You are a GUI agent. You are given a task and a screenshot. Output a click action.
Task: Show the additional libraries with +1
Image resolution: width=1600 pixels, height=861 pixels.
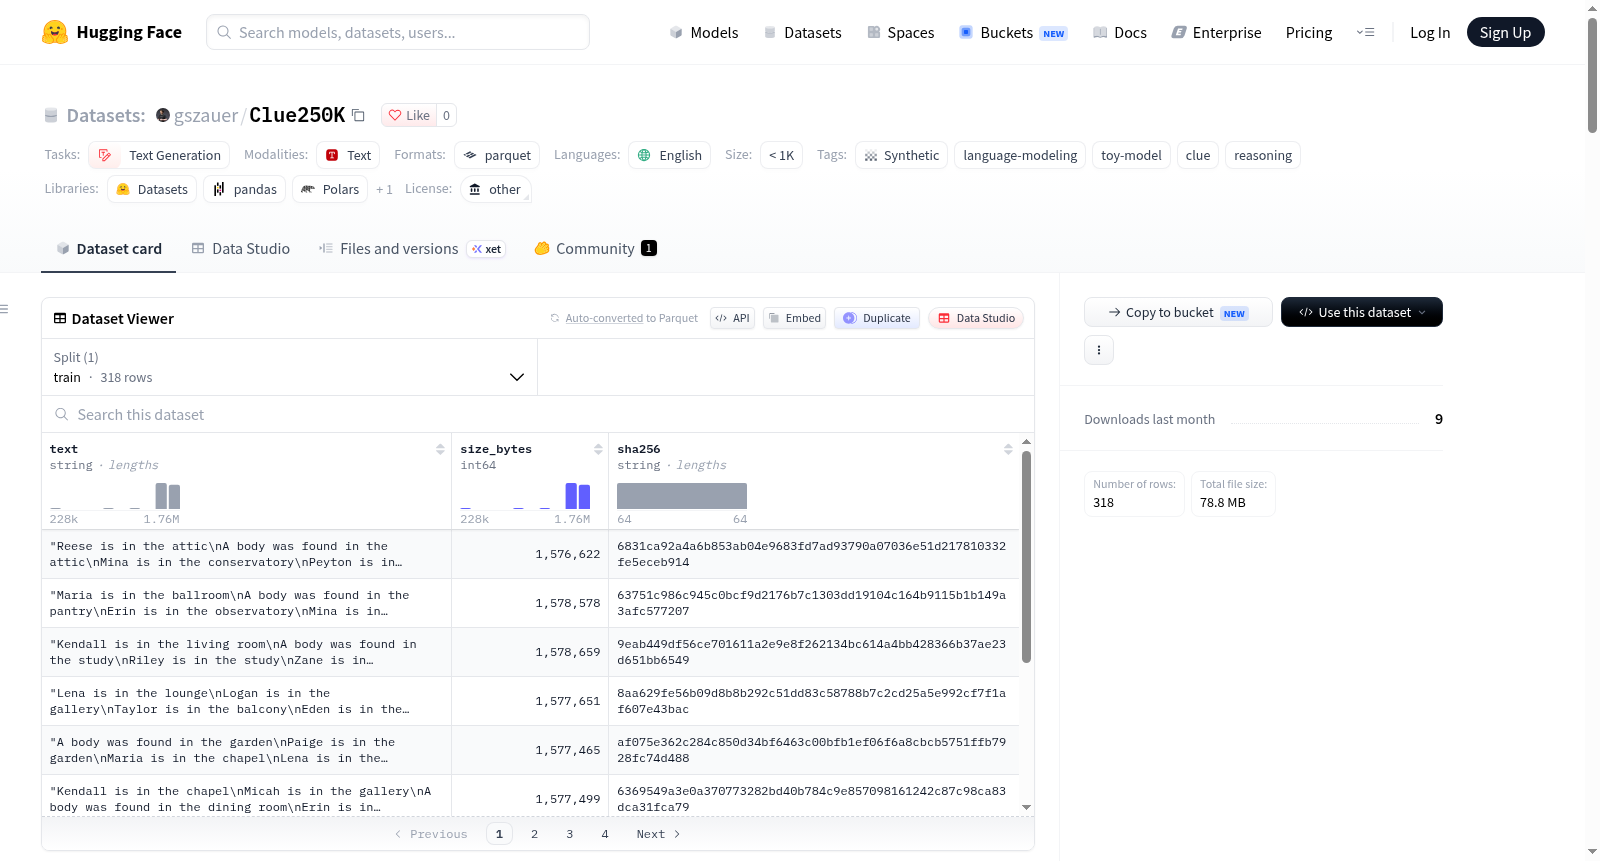pyautogui.click(x=384, y=189)
